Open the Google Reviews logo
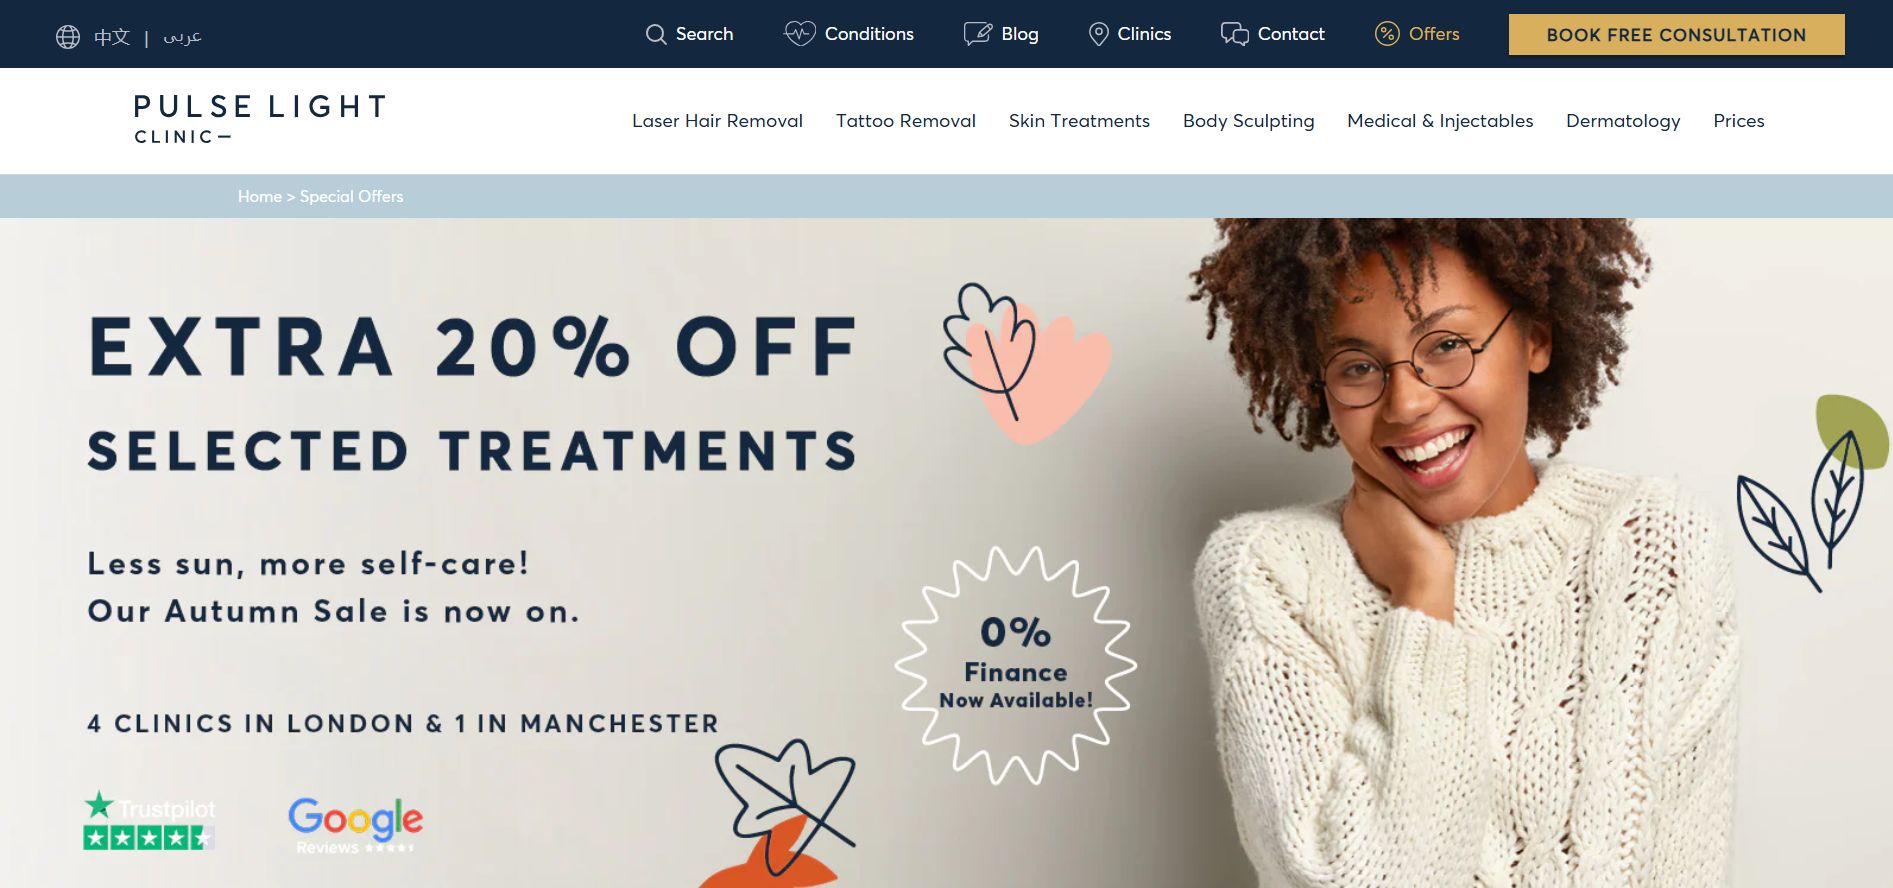The image size is (1893, 888). click(x=355, y=826)
